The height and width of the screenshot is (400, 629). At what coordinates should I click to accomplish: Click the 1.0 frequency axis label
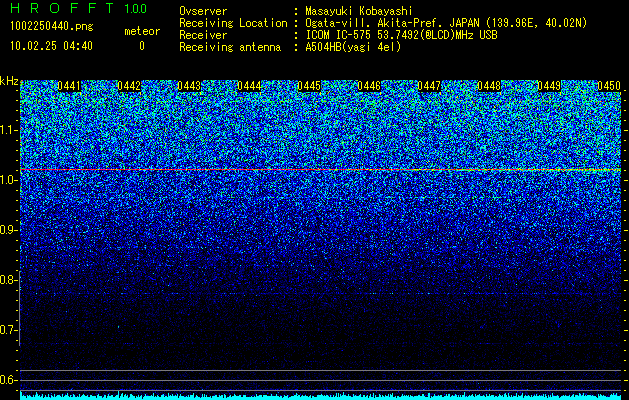tap(8, 181)
